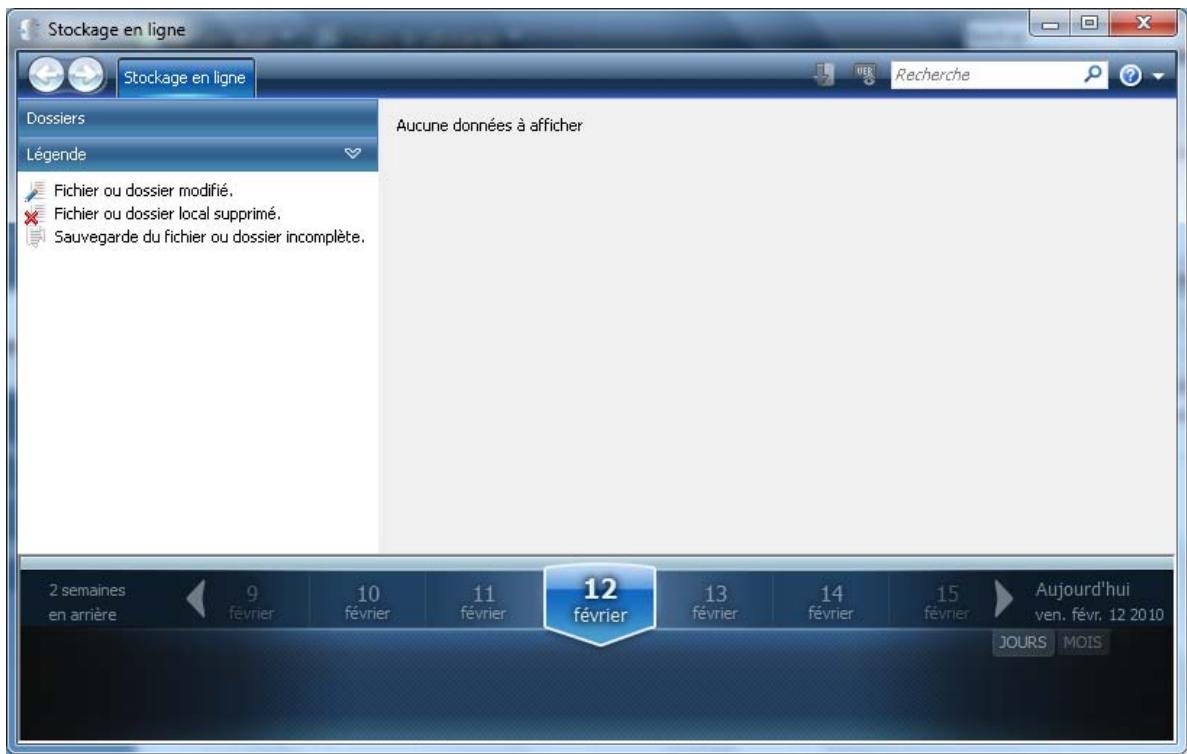The image size is (1187, 754).
Task: Maximize the Stockage en ligne window
Action: click(1089, 23)
